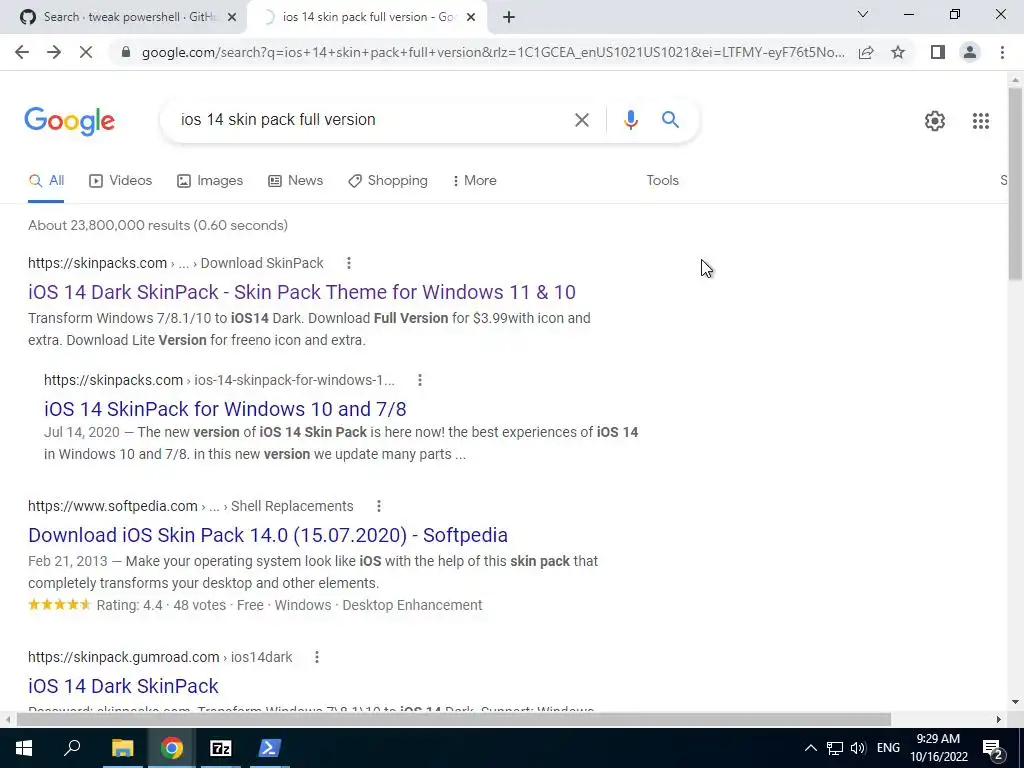This screenshot has width=1024, height=768.
Task: Open the Softpedia iOS Skin Pack download link
Action: 268,535
